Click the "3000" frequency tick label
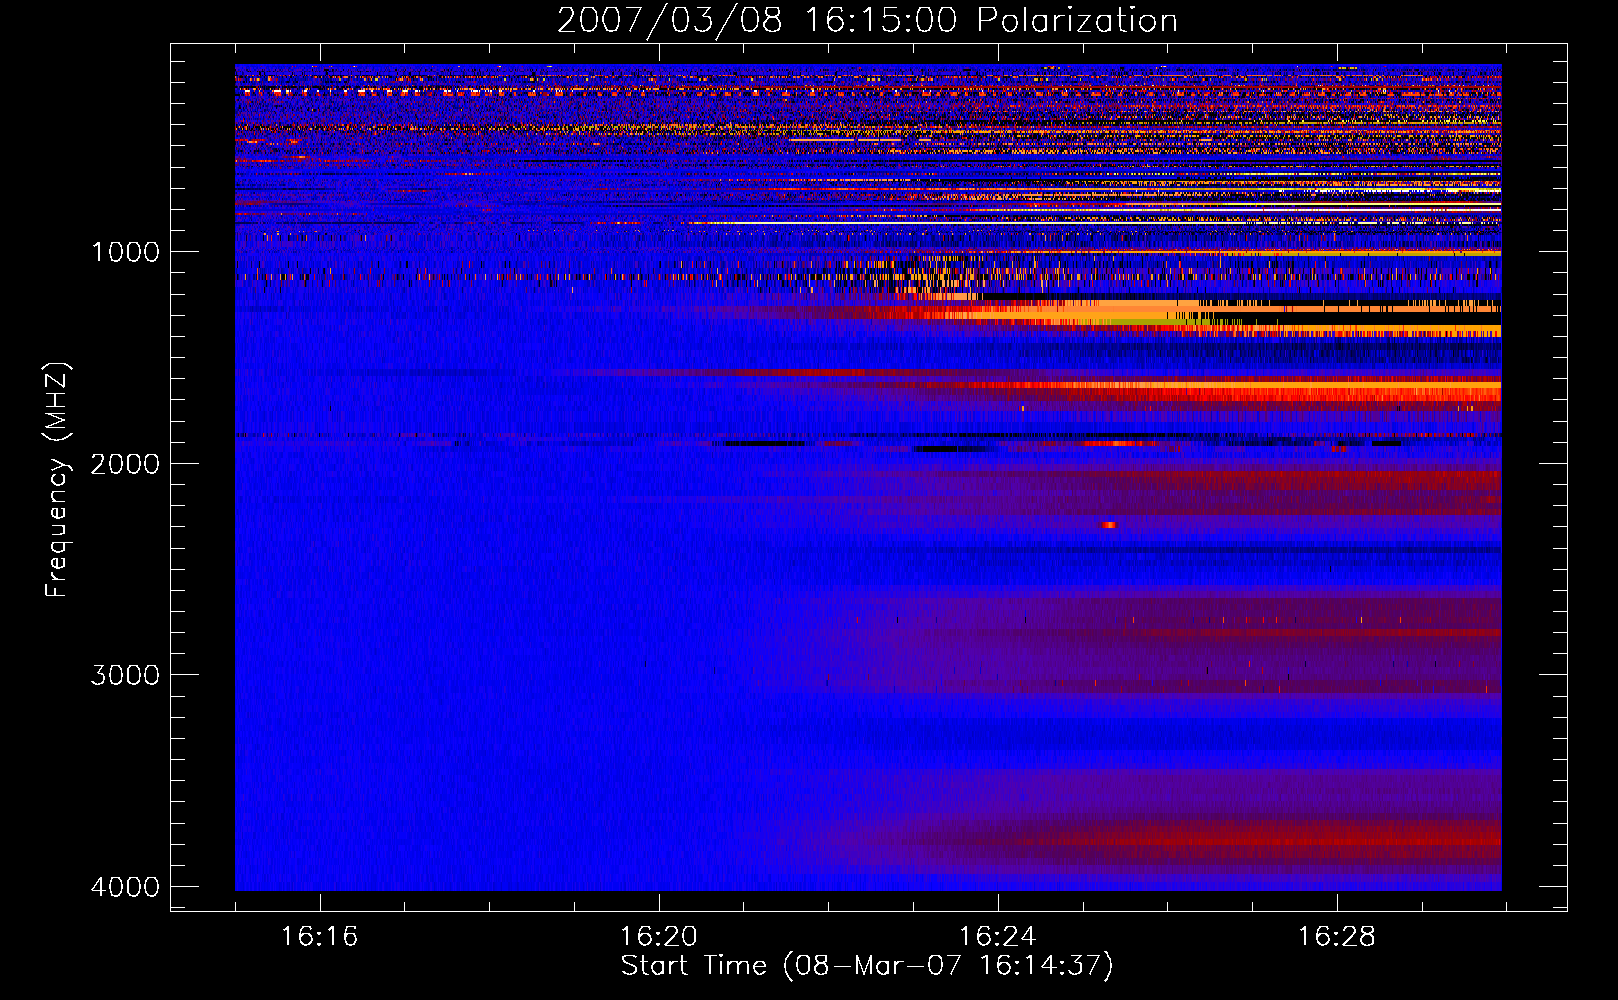Image resolution: width=1618 pixels, height=1000 pixels. 125,675
